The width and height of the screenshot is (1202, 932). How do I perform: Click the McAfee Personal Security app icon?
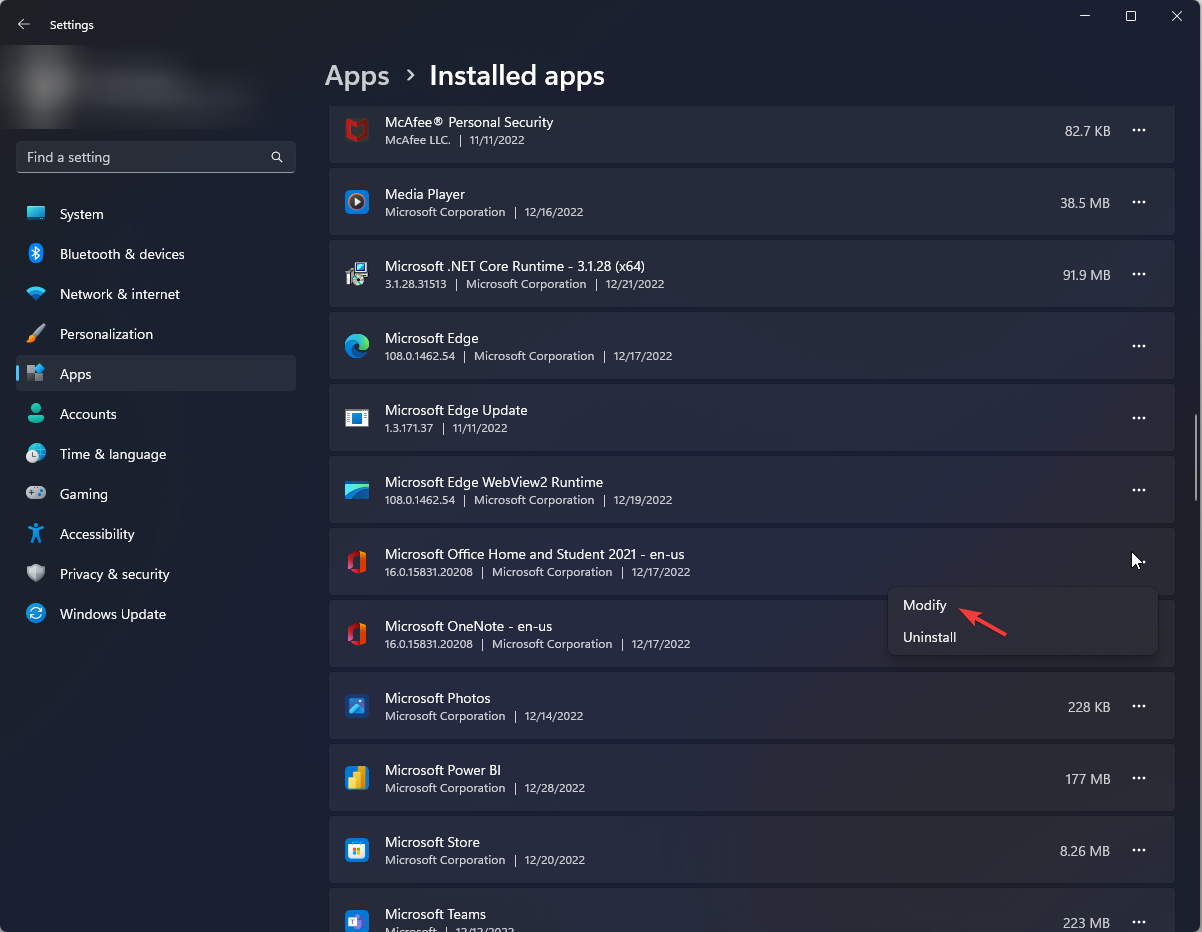(x=357, y=130)
